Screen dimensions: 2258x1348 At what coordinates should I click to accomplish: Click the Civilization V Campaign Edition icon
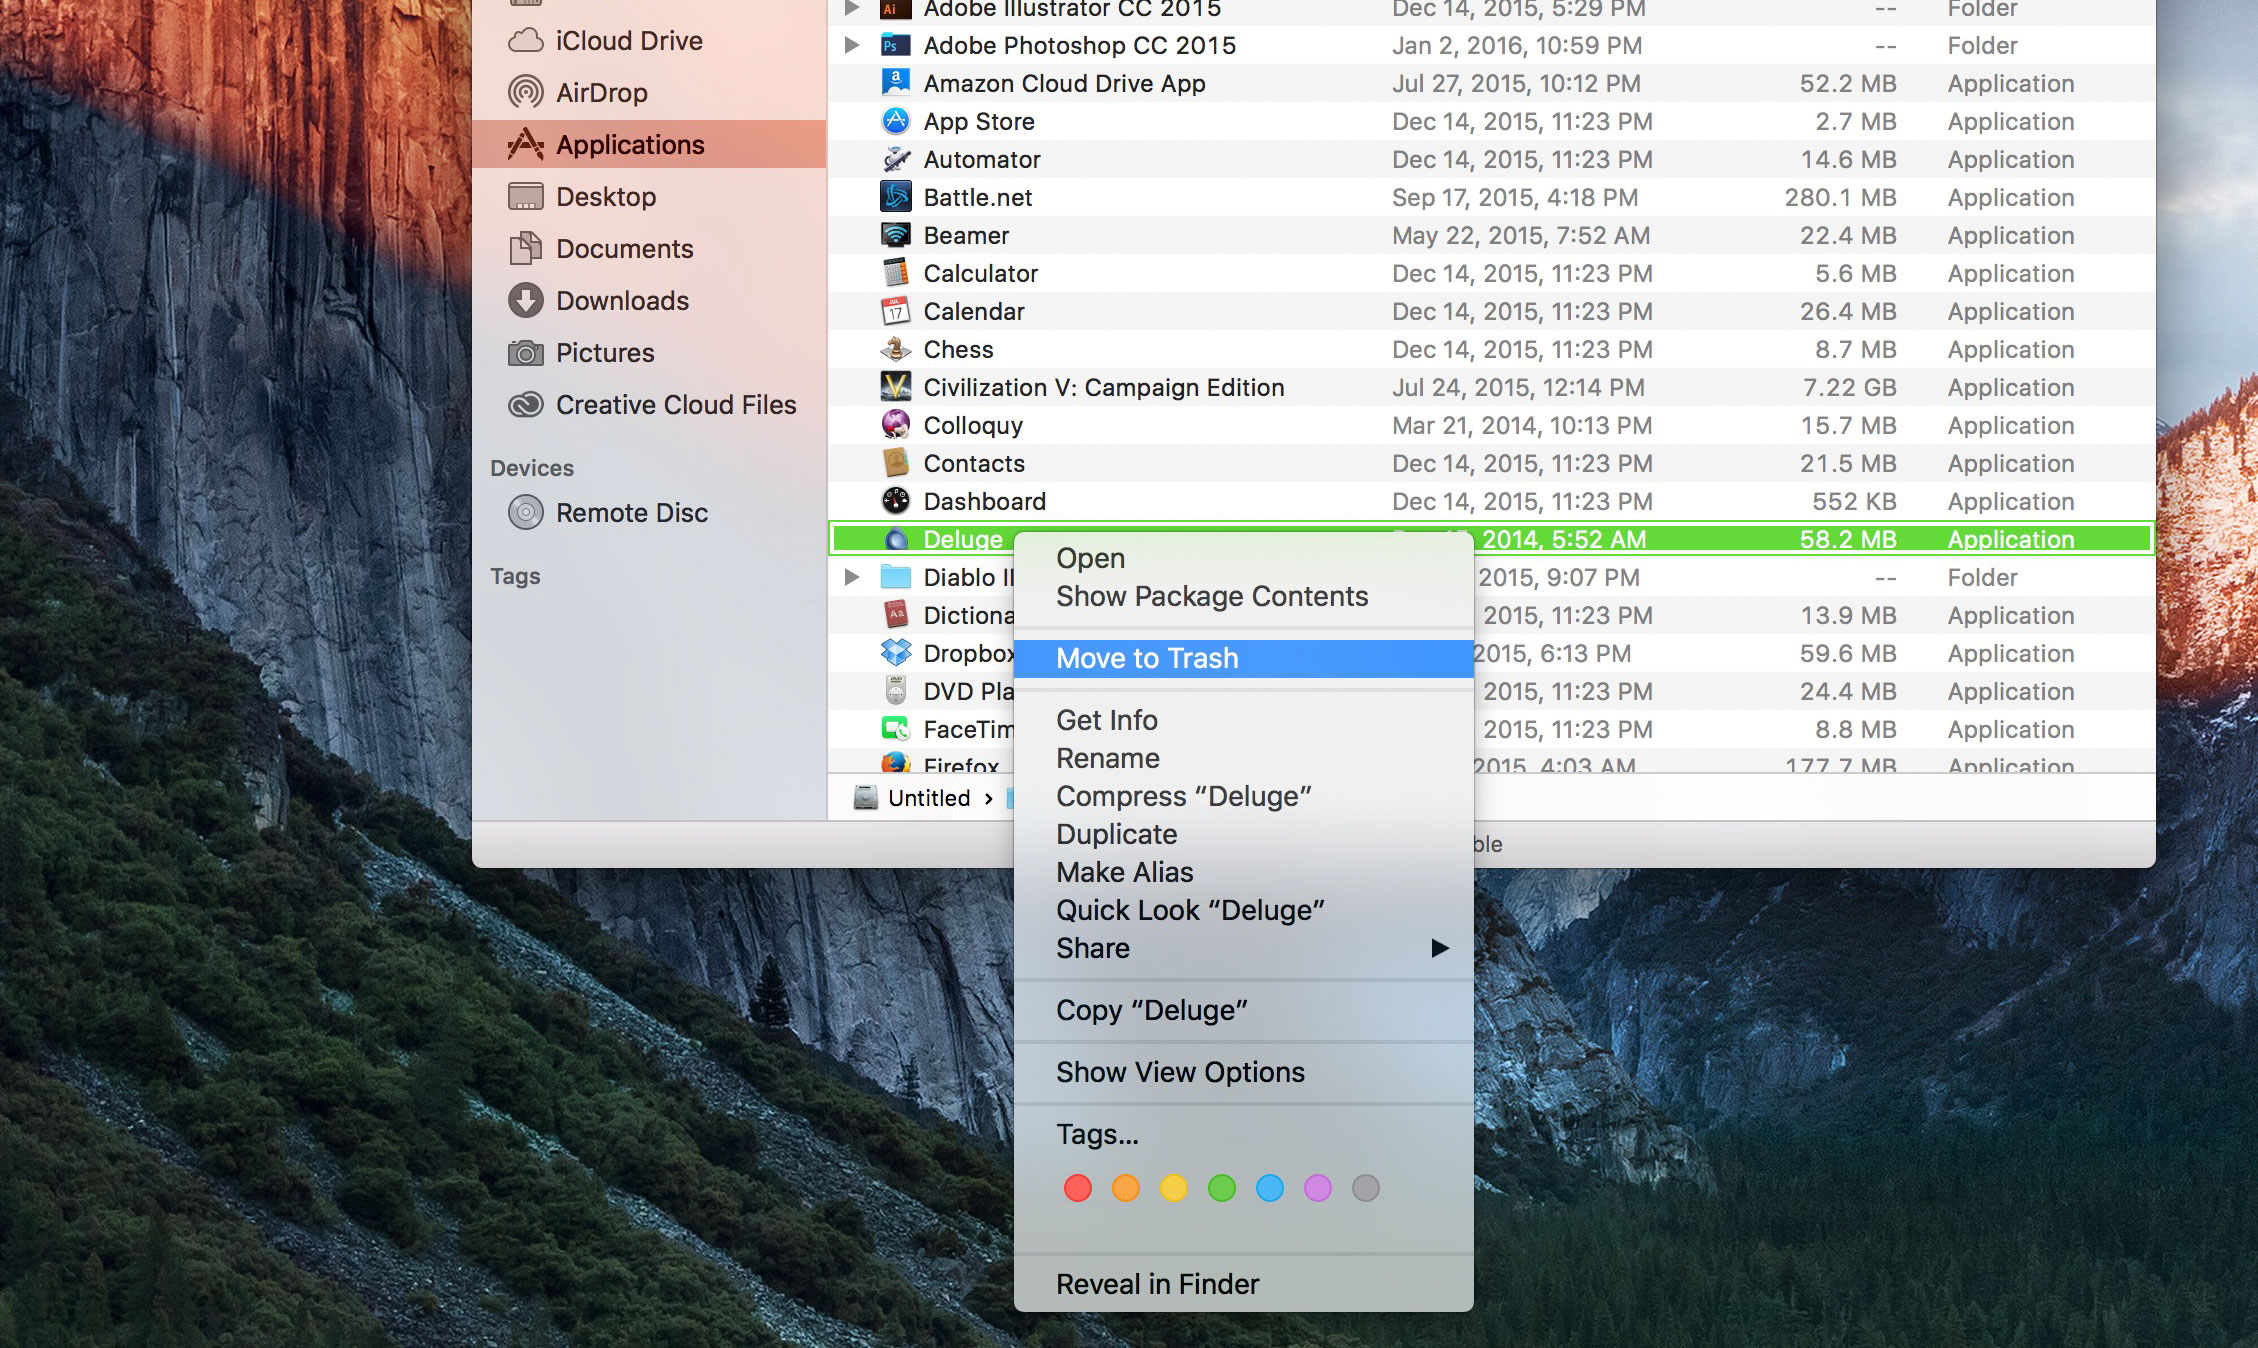(894, 385)
